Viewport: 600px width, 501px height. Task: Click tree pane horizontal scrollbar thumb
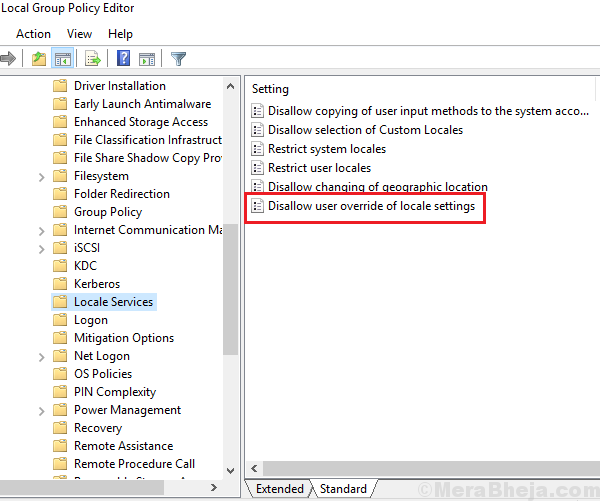(x=82, y=487)
